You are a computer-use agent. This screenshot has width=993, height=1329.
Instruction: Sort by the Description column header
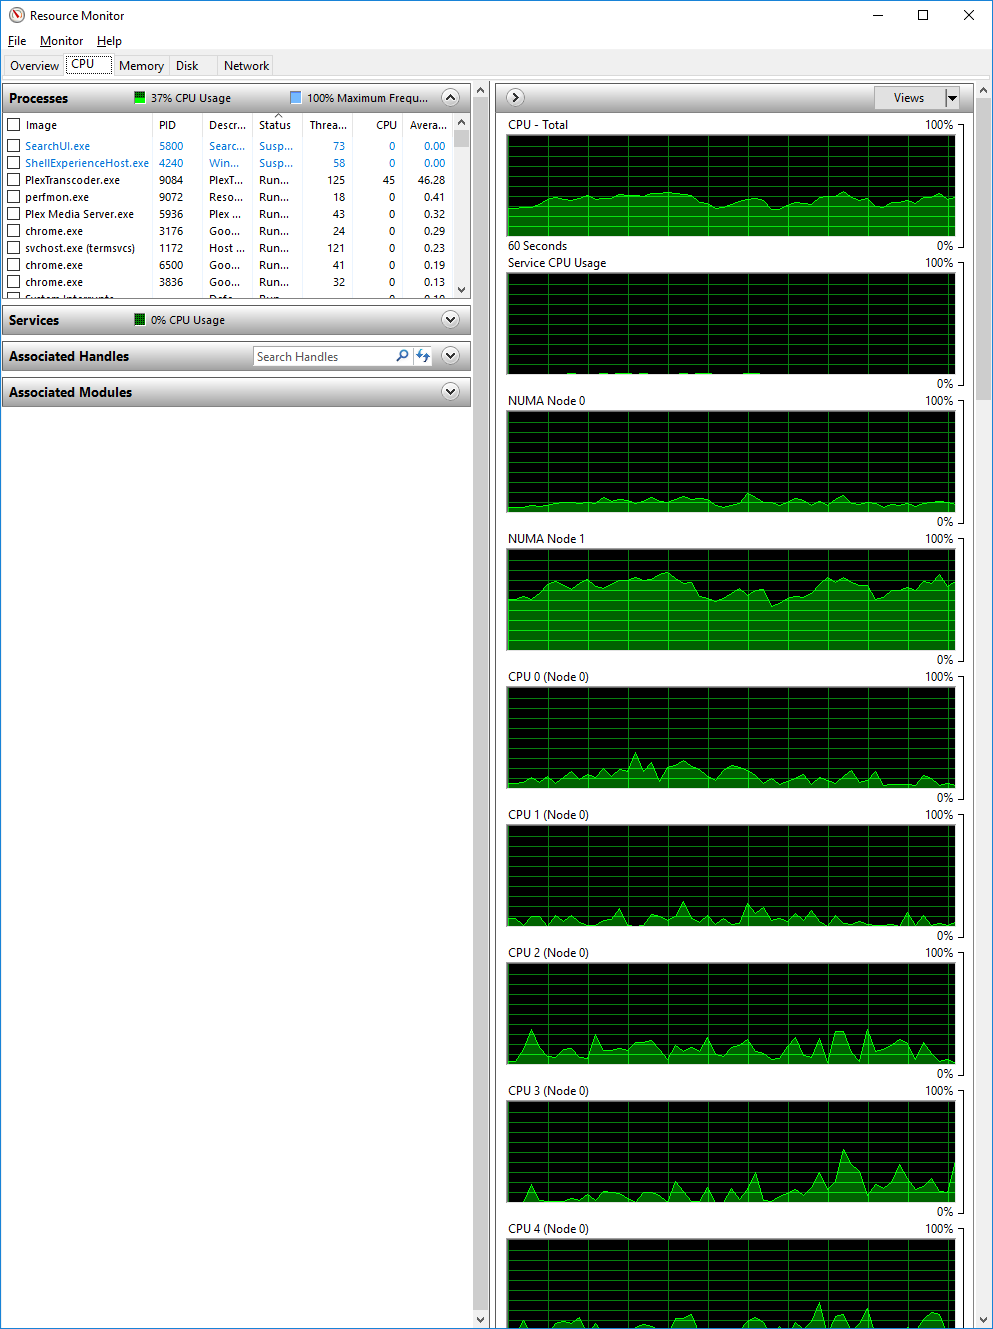click(227, 125)
